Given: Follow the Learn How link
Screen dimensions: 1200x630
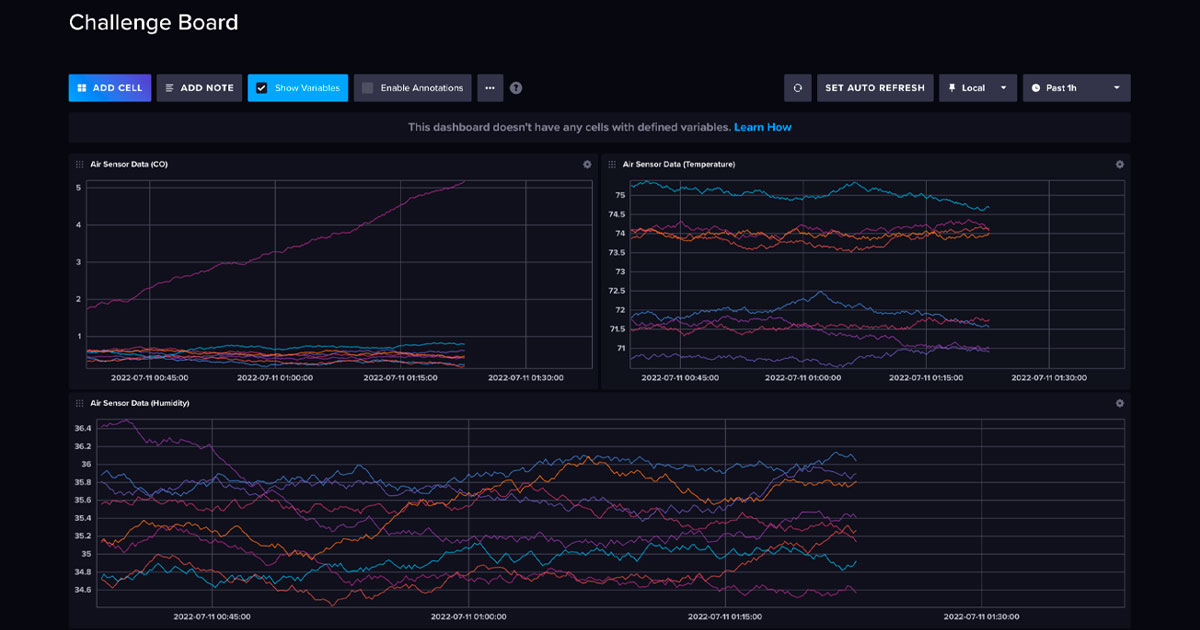Looking at the screenshot, I should tap(765, 127).
